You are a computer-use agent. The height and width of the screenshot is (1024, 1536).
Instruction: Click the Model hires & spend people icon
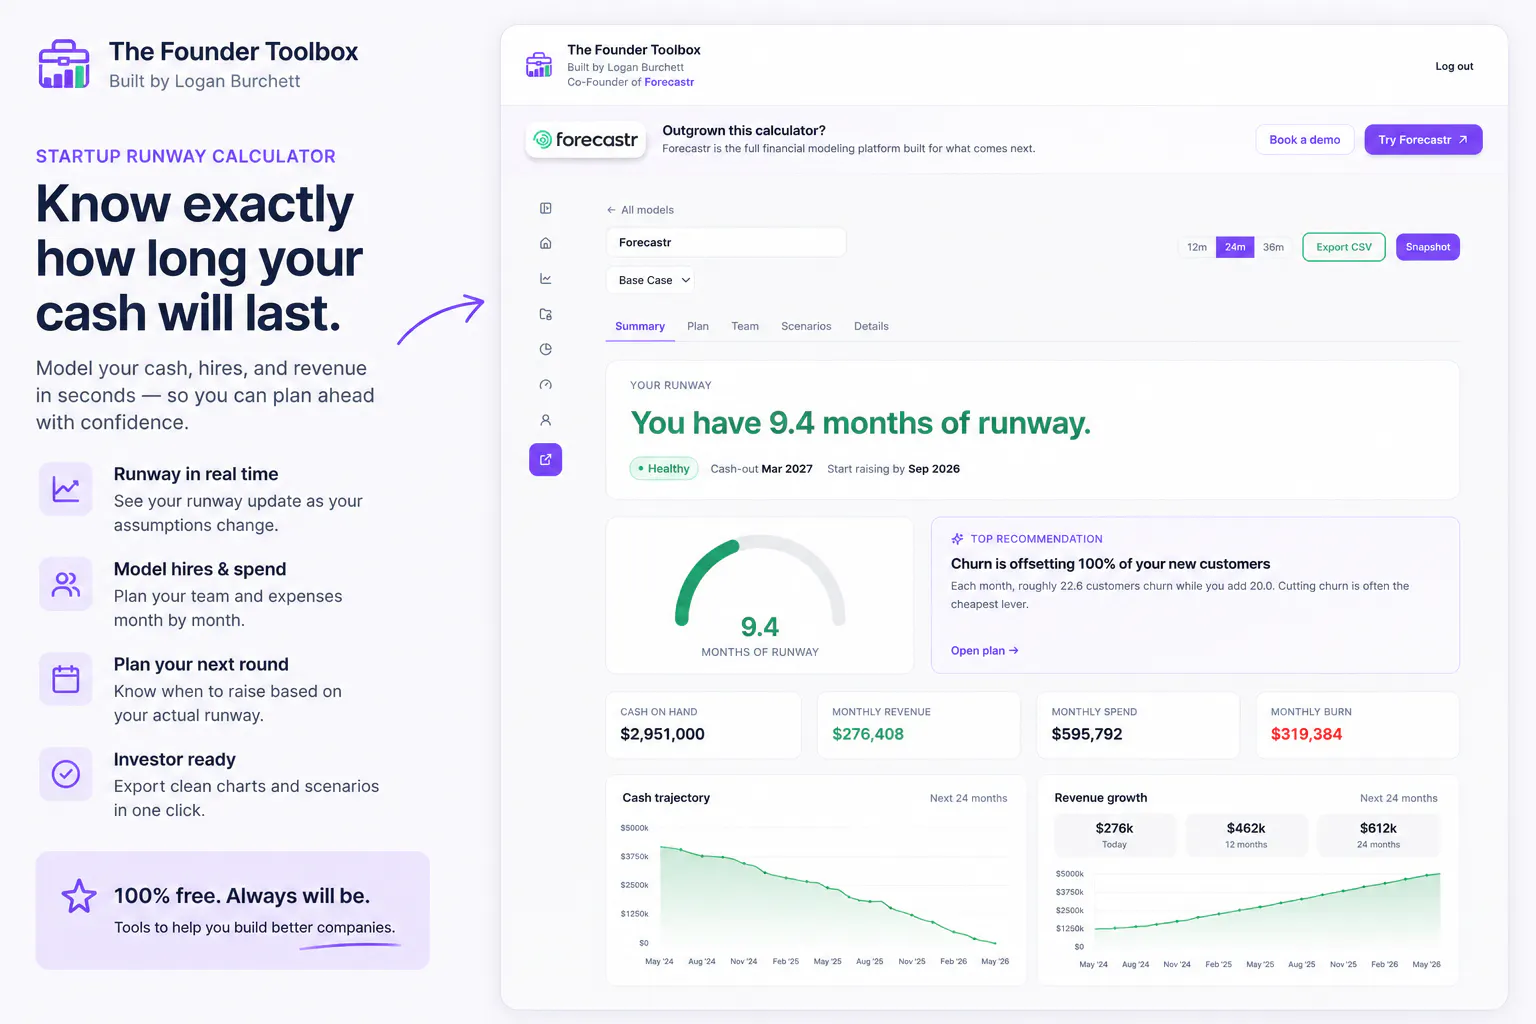pyautogui.click(x=66, y=584)
